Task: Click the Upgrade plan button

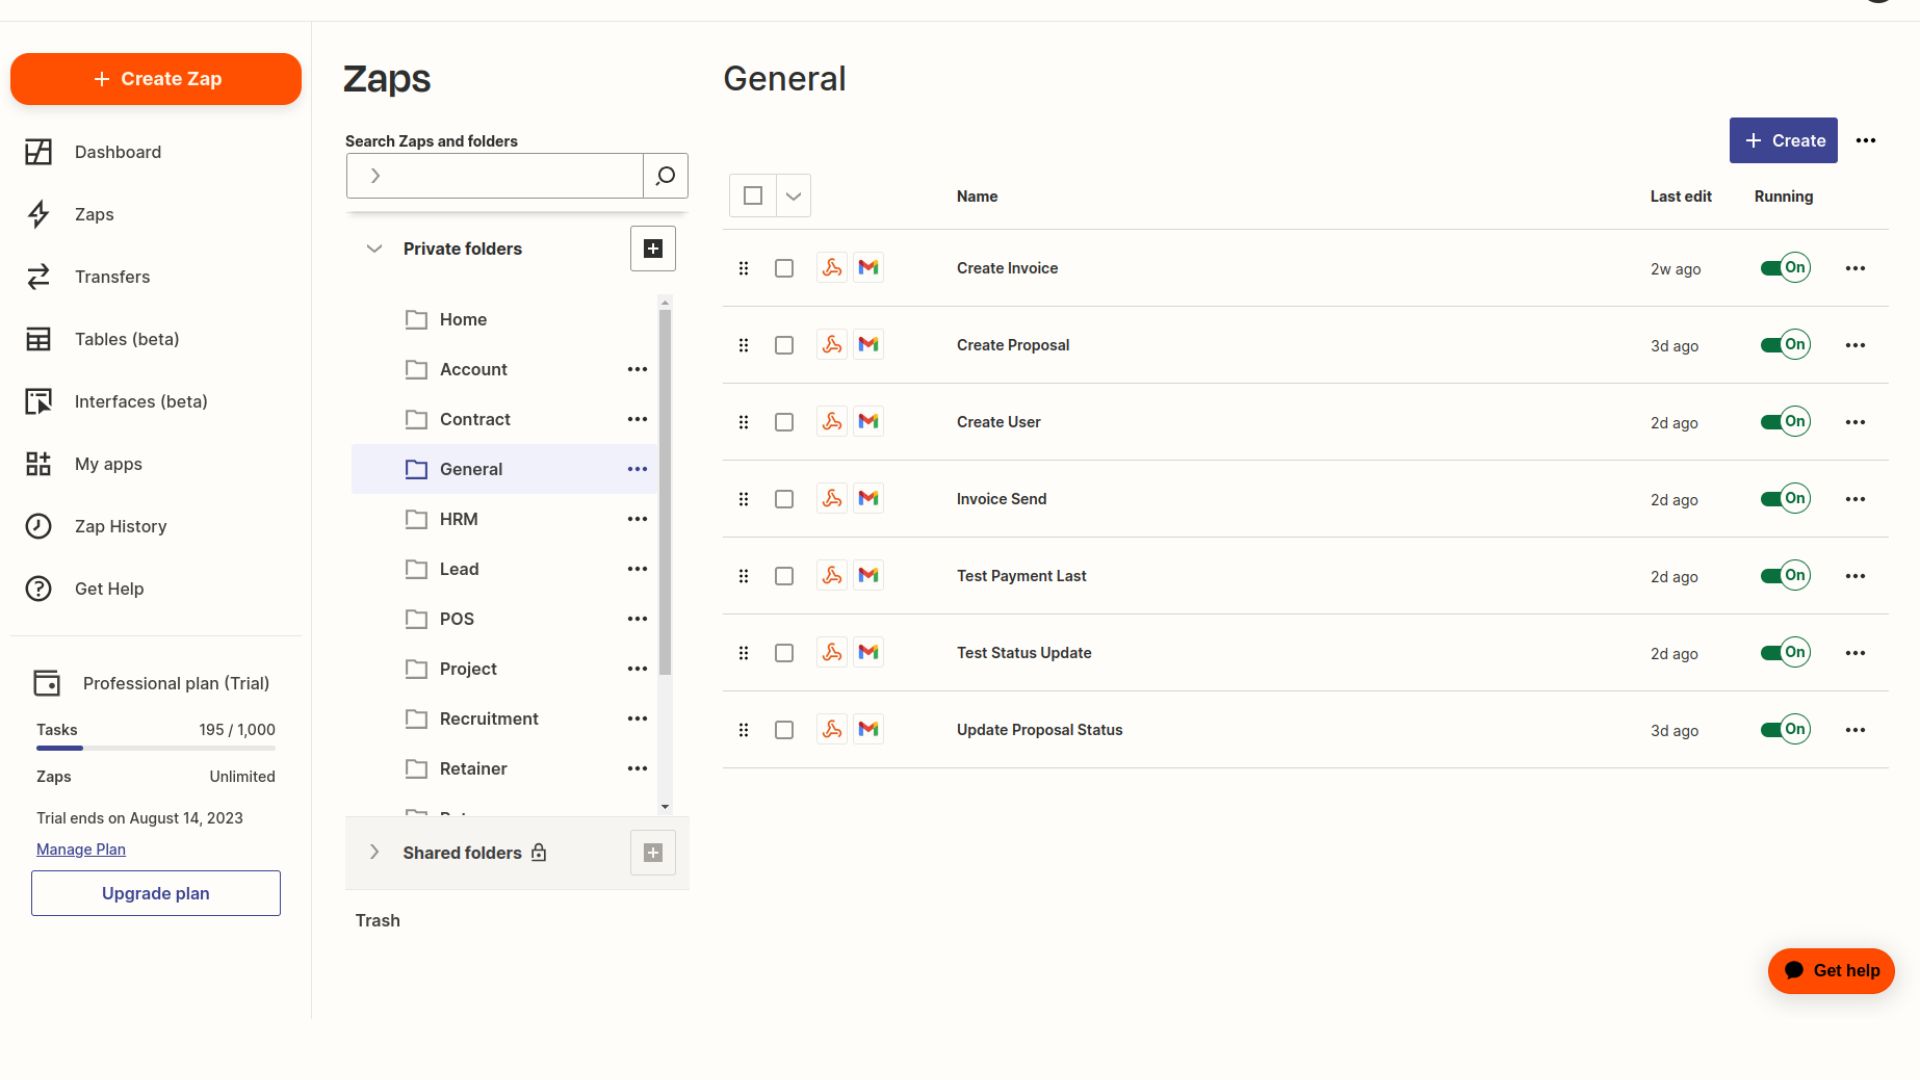Action: click(156, 893)
